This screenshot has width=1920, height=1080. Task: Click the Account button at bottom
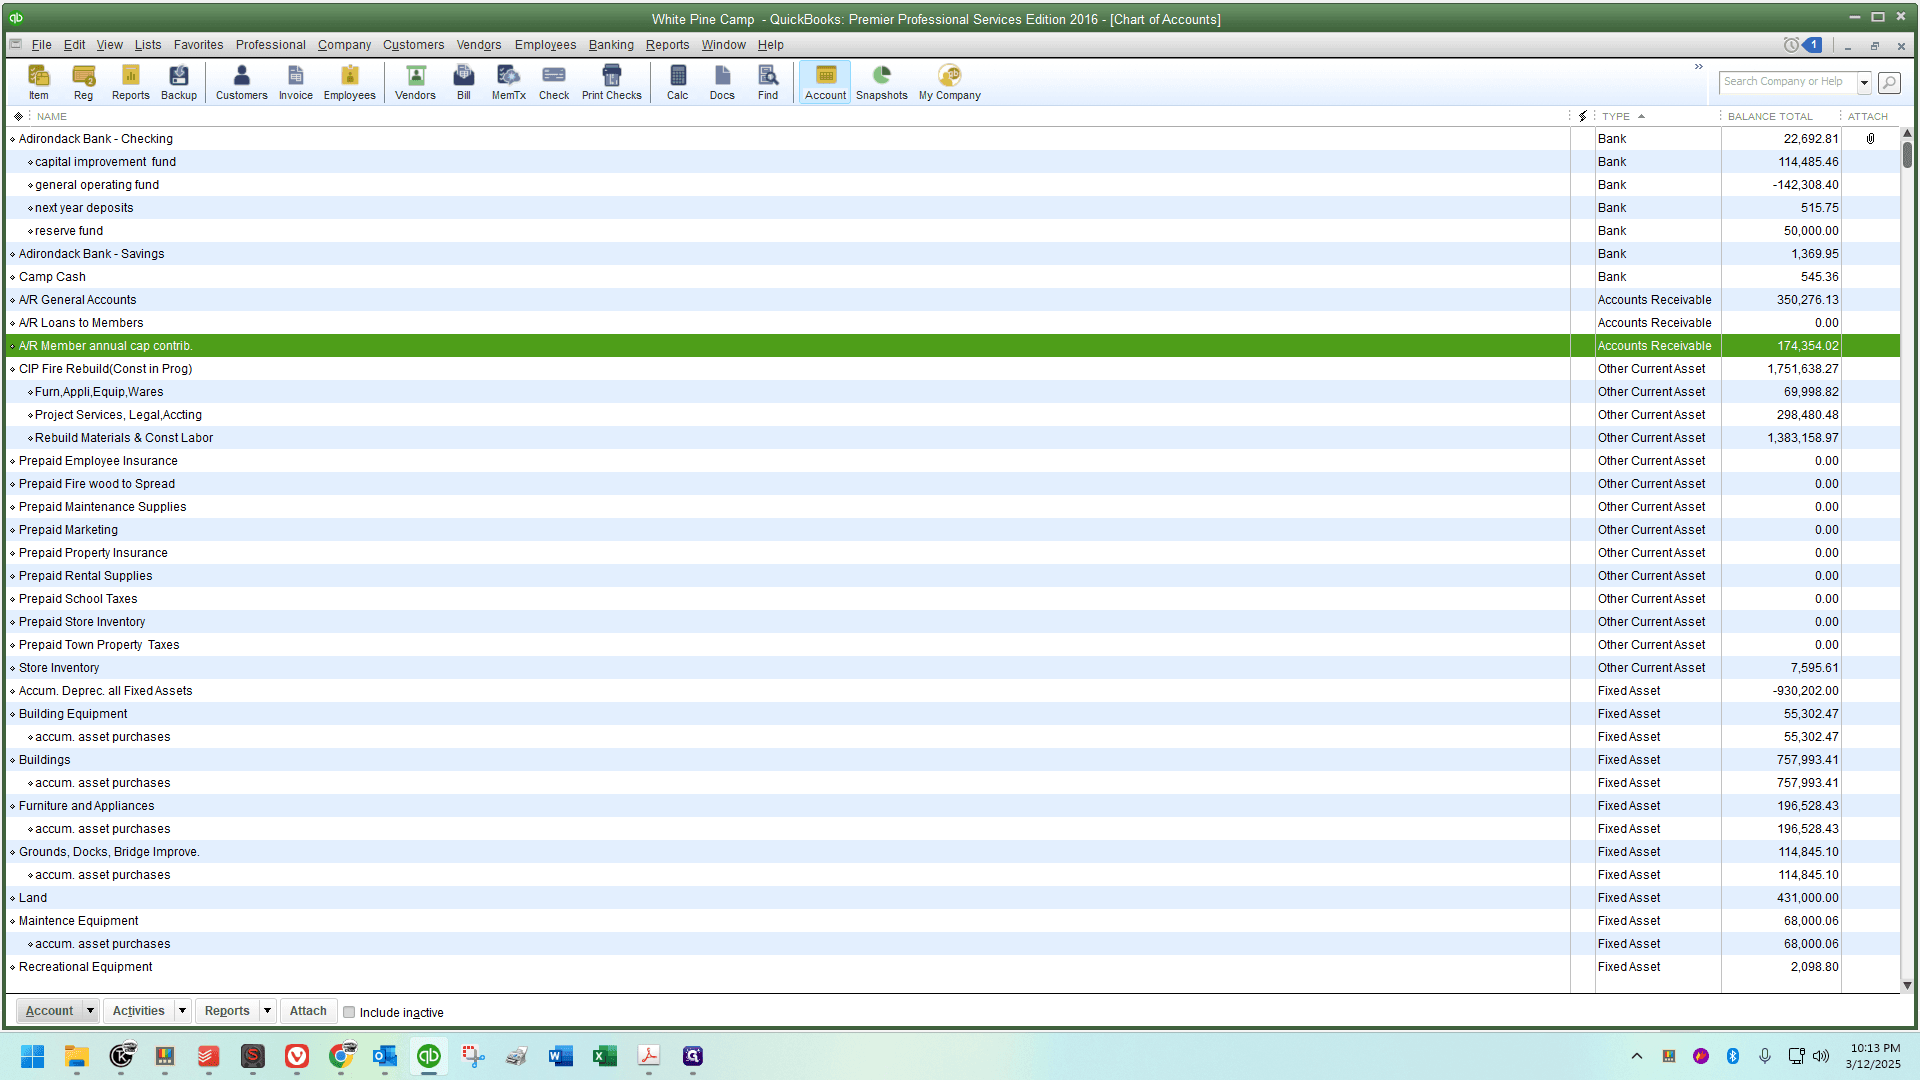[x=49, y=1011]
